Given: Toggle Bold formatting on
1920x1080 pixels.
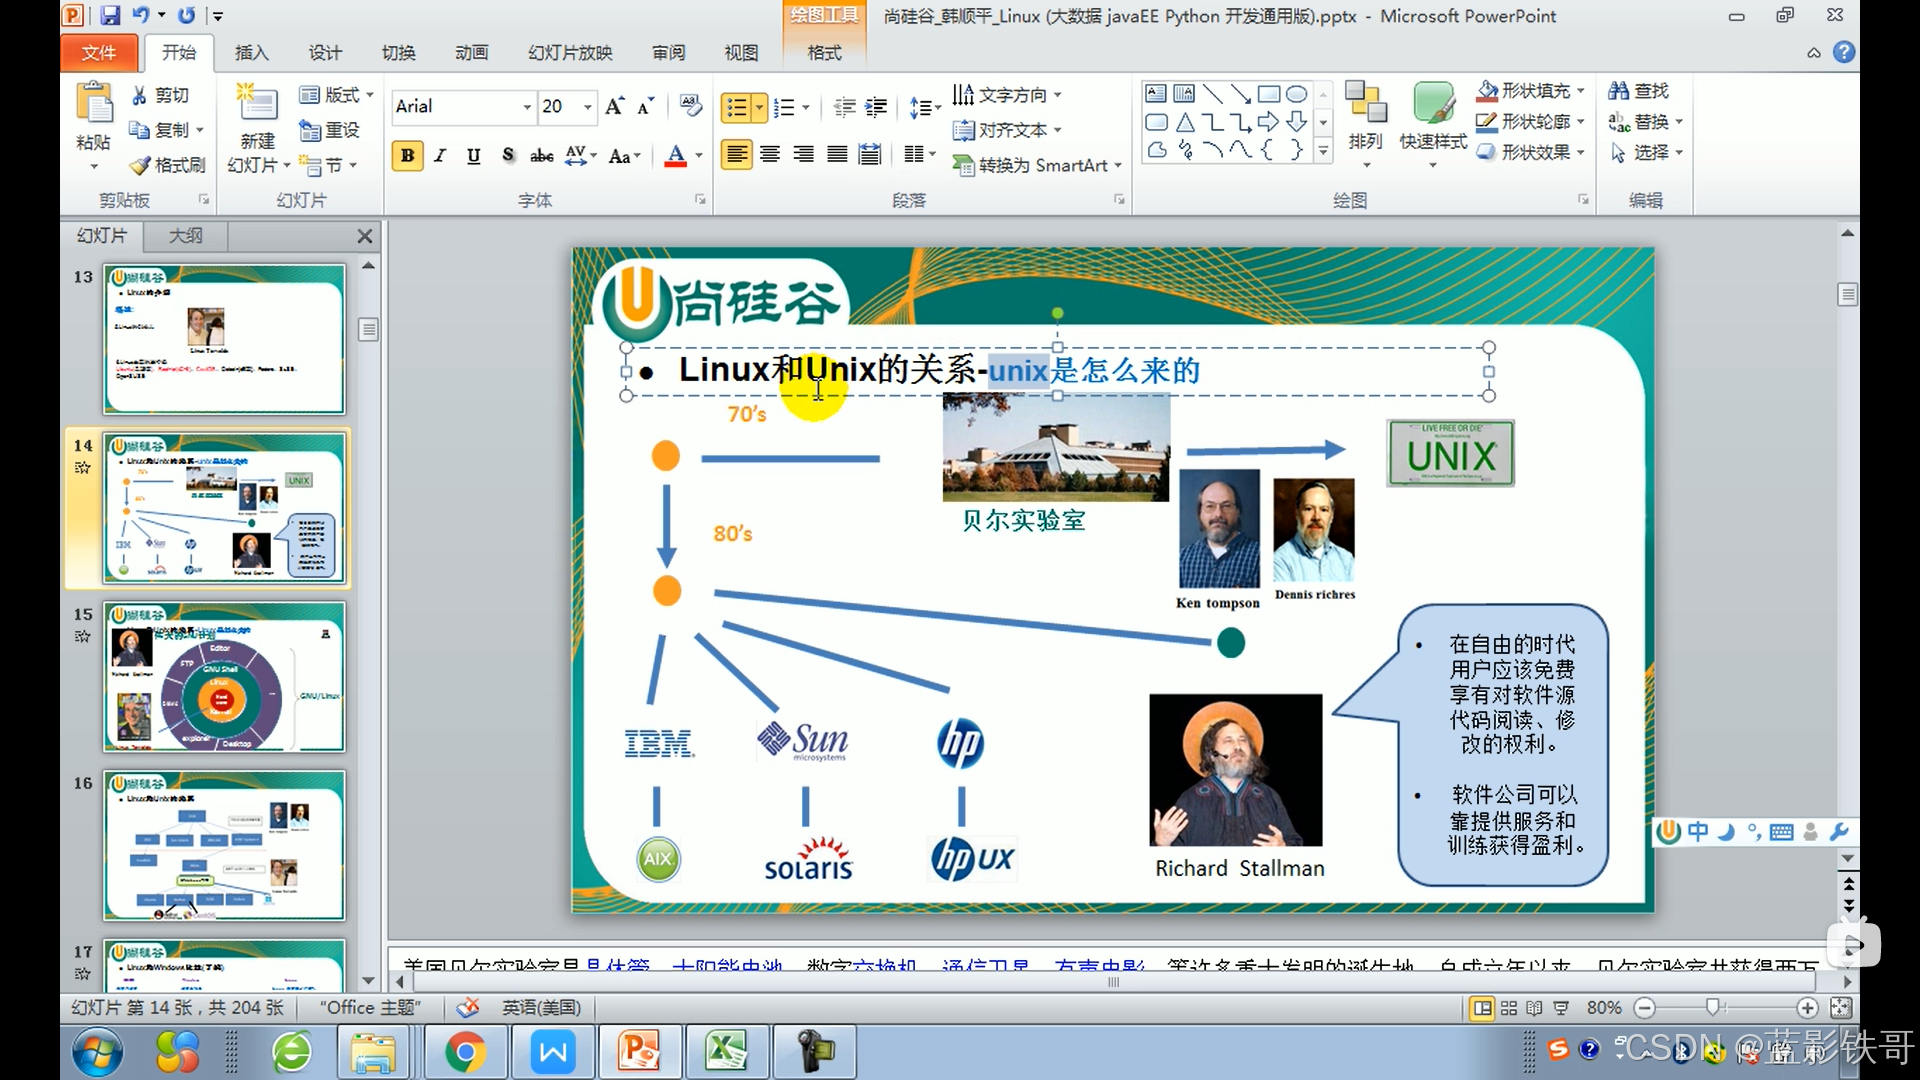Looking at the screenshot, I should [x=407, y=155].
